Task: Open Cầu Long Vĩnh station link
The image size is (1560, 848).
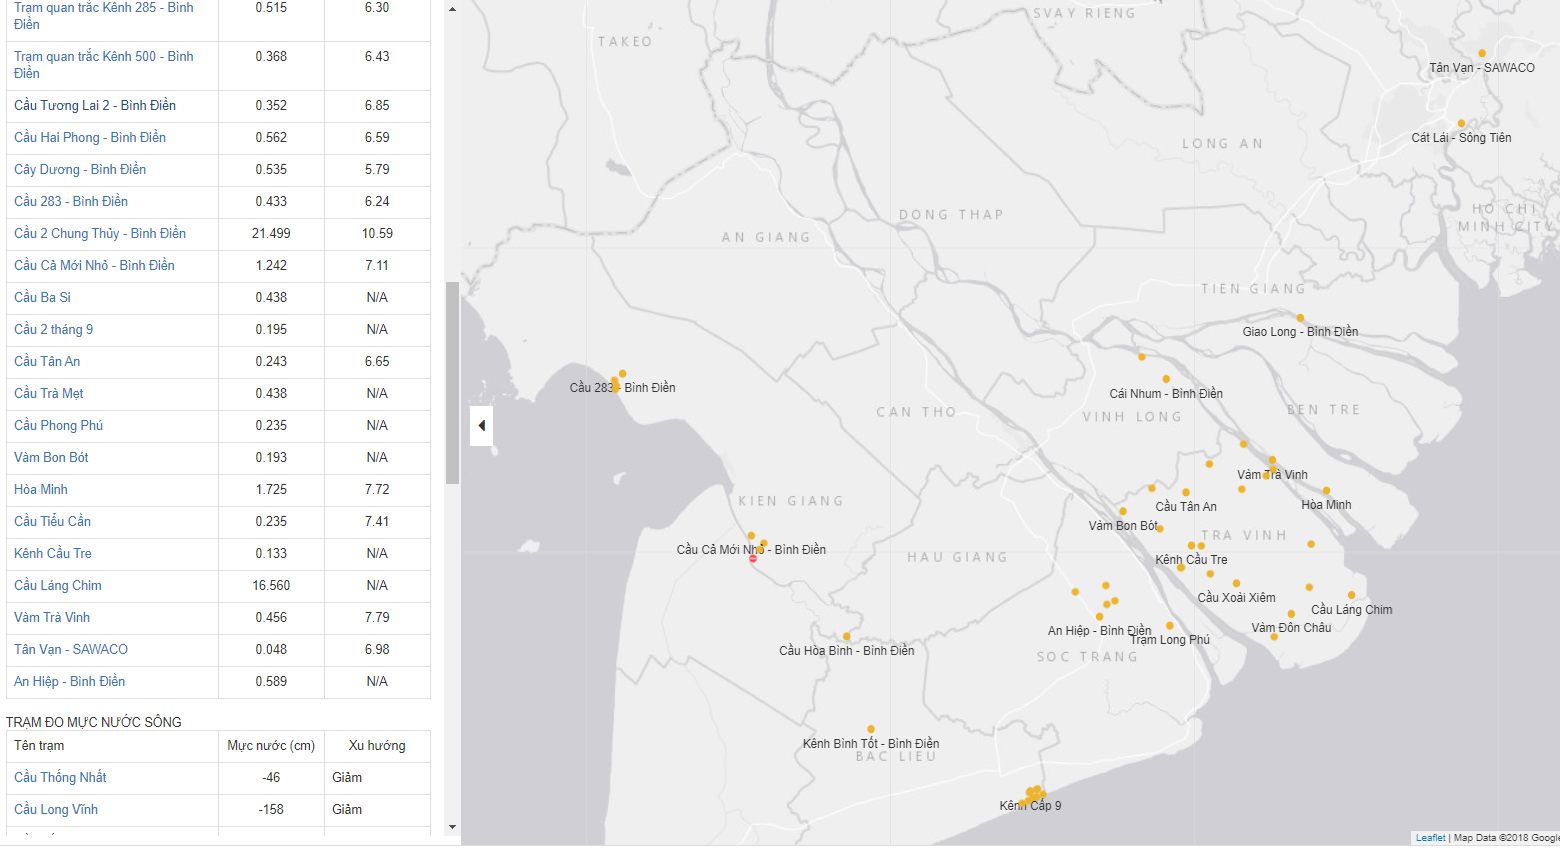Action: pos(56,809)
